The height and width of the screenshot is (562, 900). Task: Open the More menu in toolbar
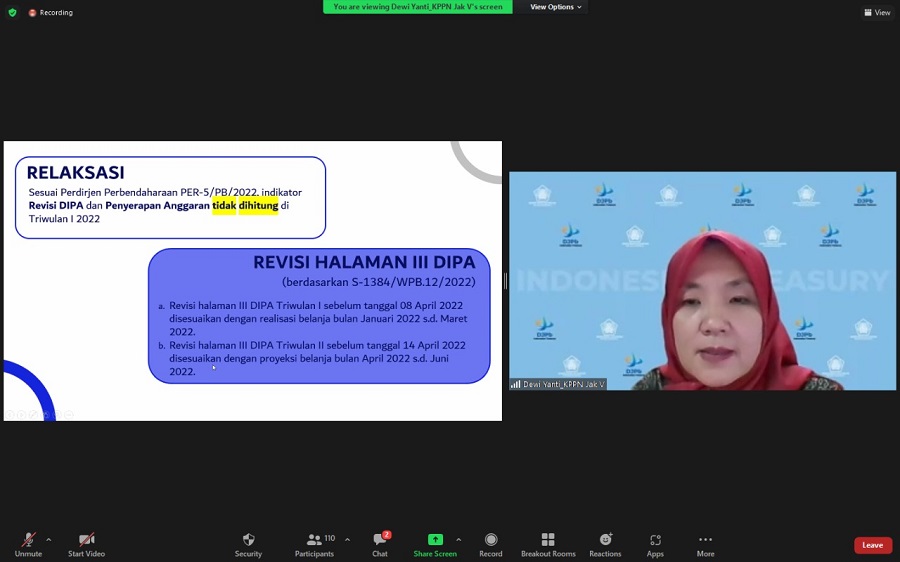[x=705, y=544]
